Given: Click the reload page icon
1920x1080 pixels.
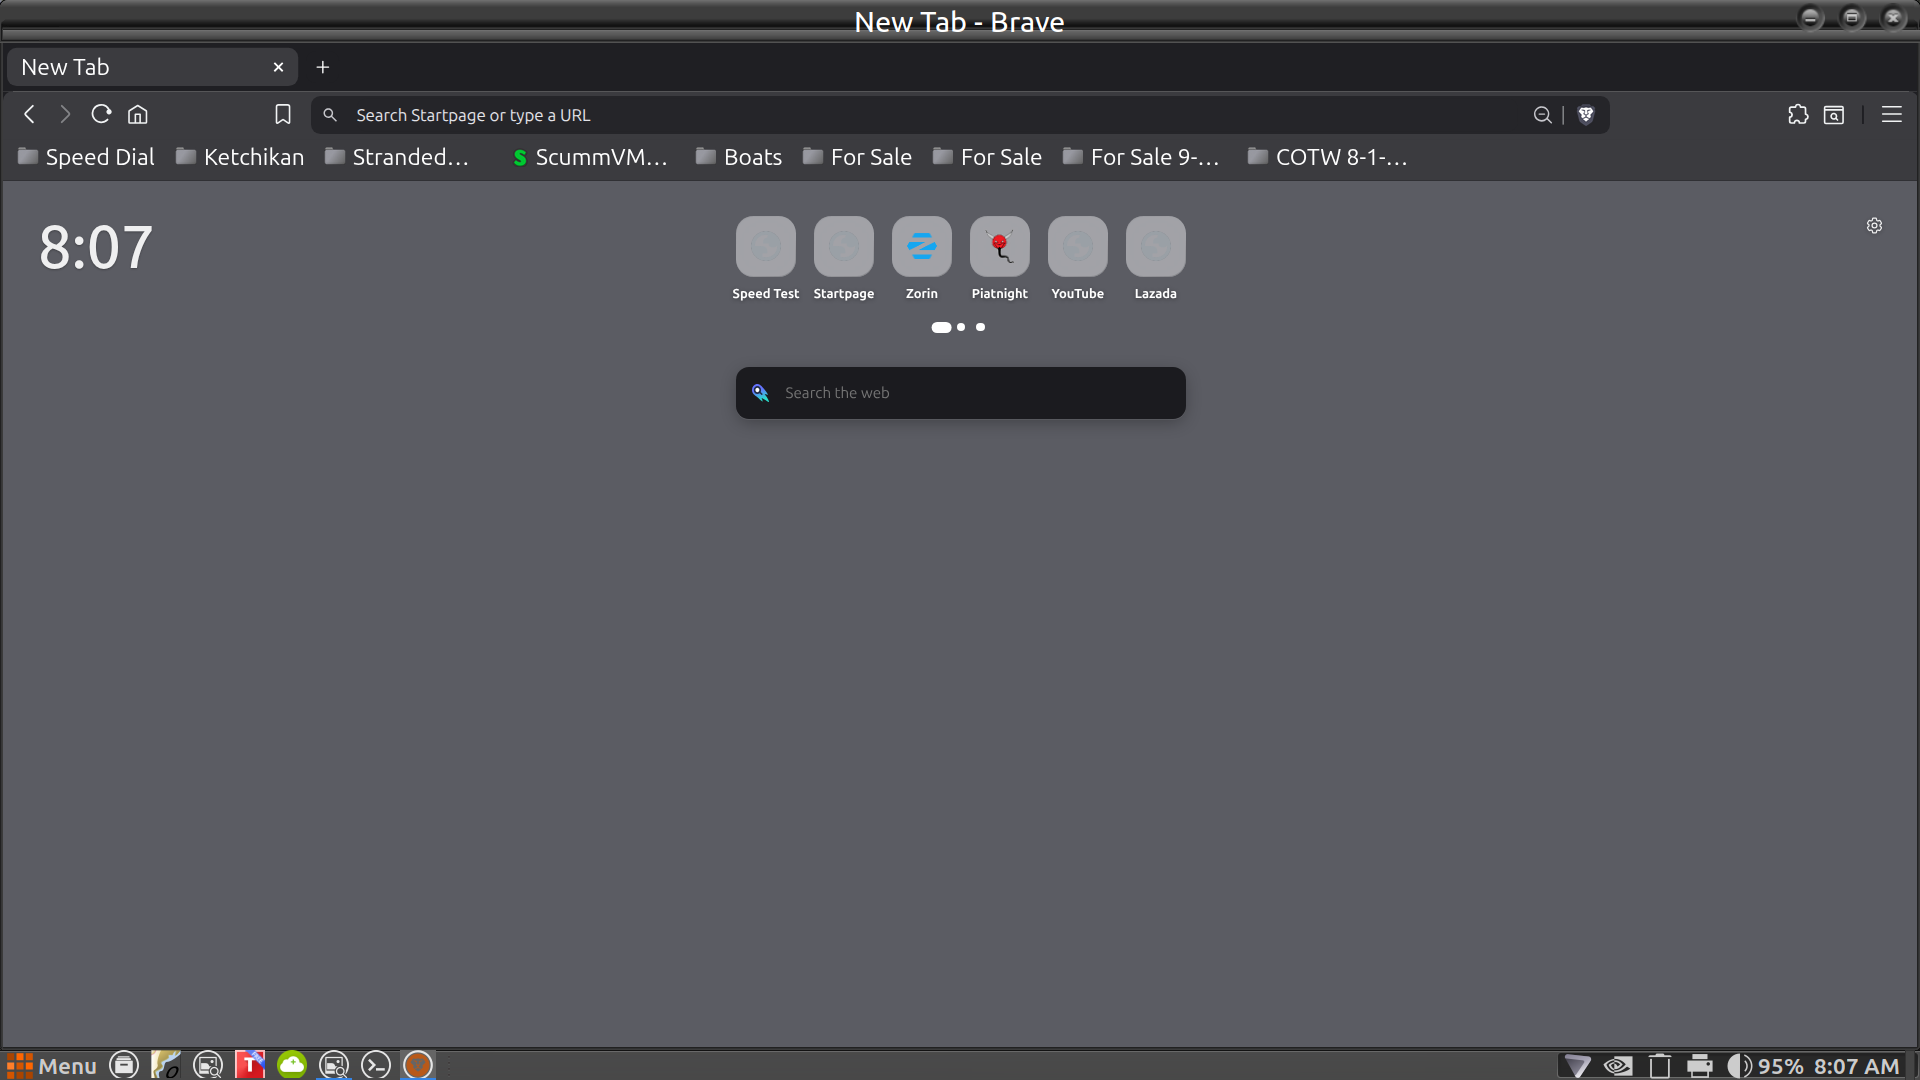Looking at the screenshot, I should (101, 114).
